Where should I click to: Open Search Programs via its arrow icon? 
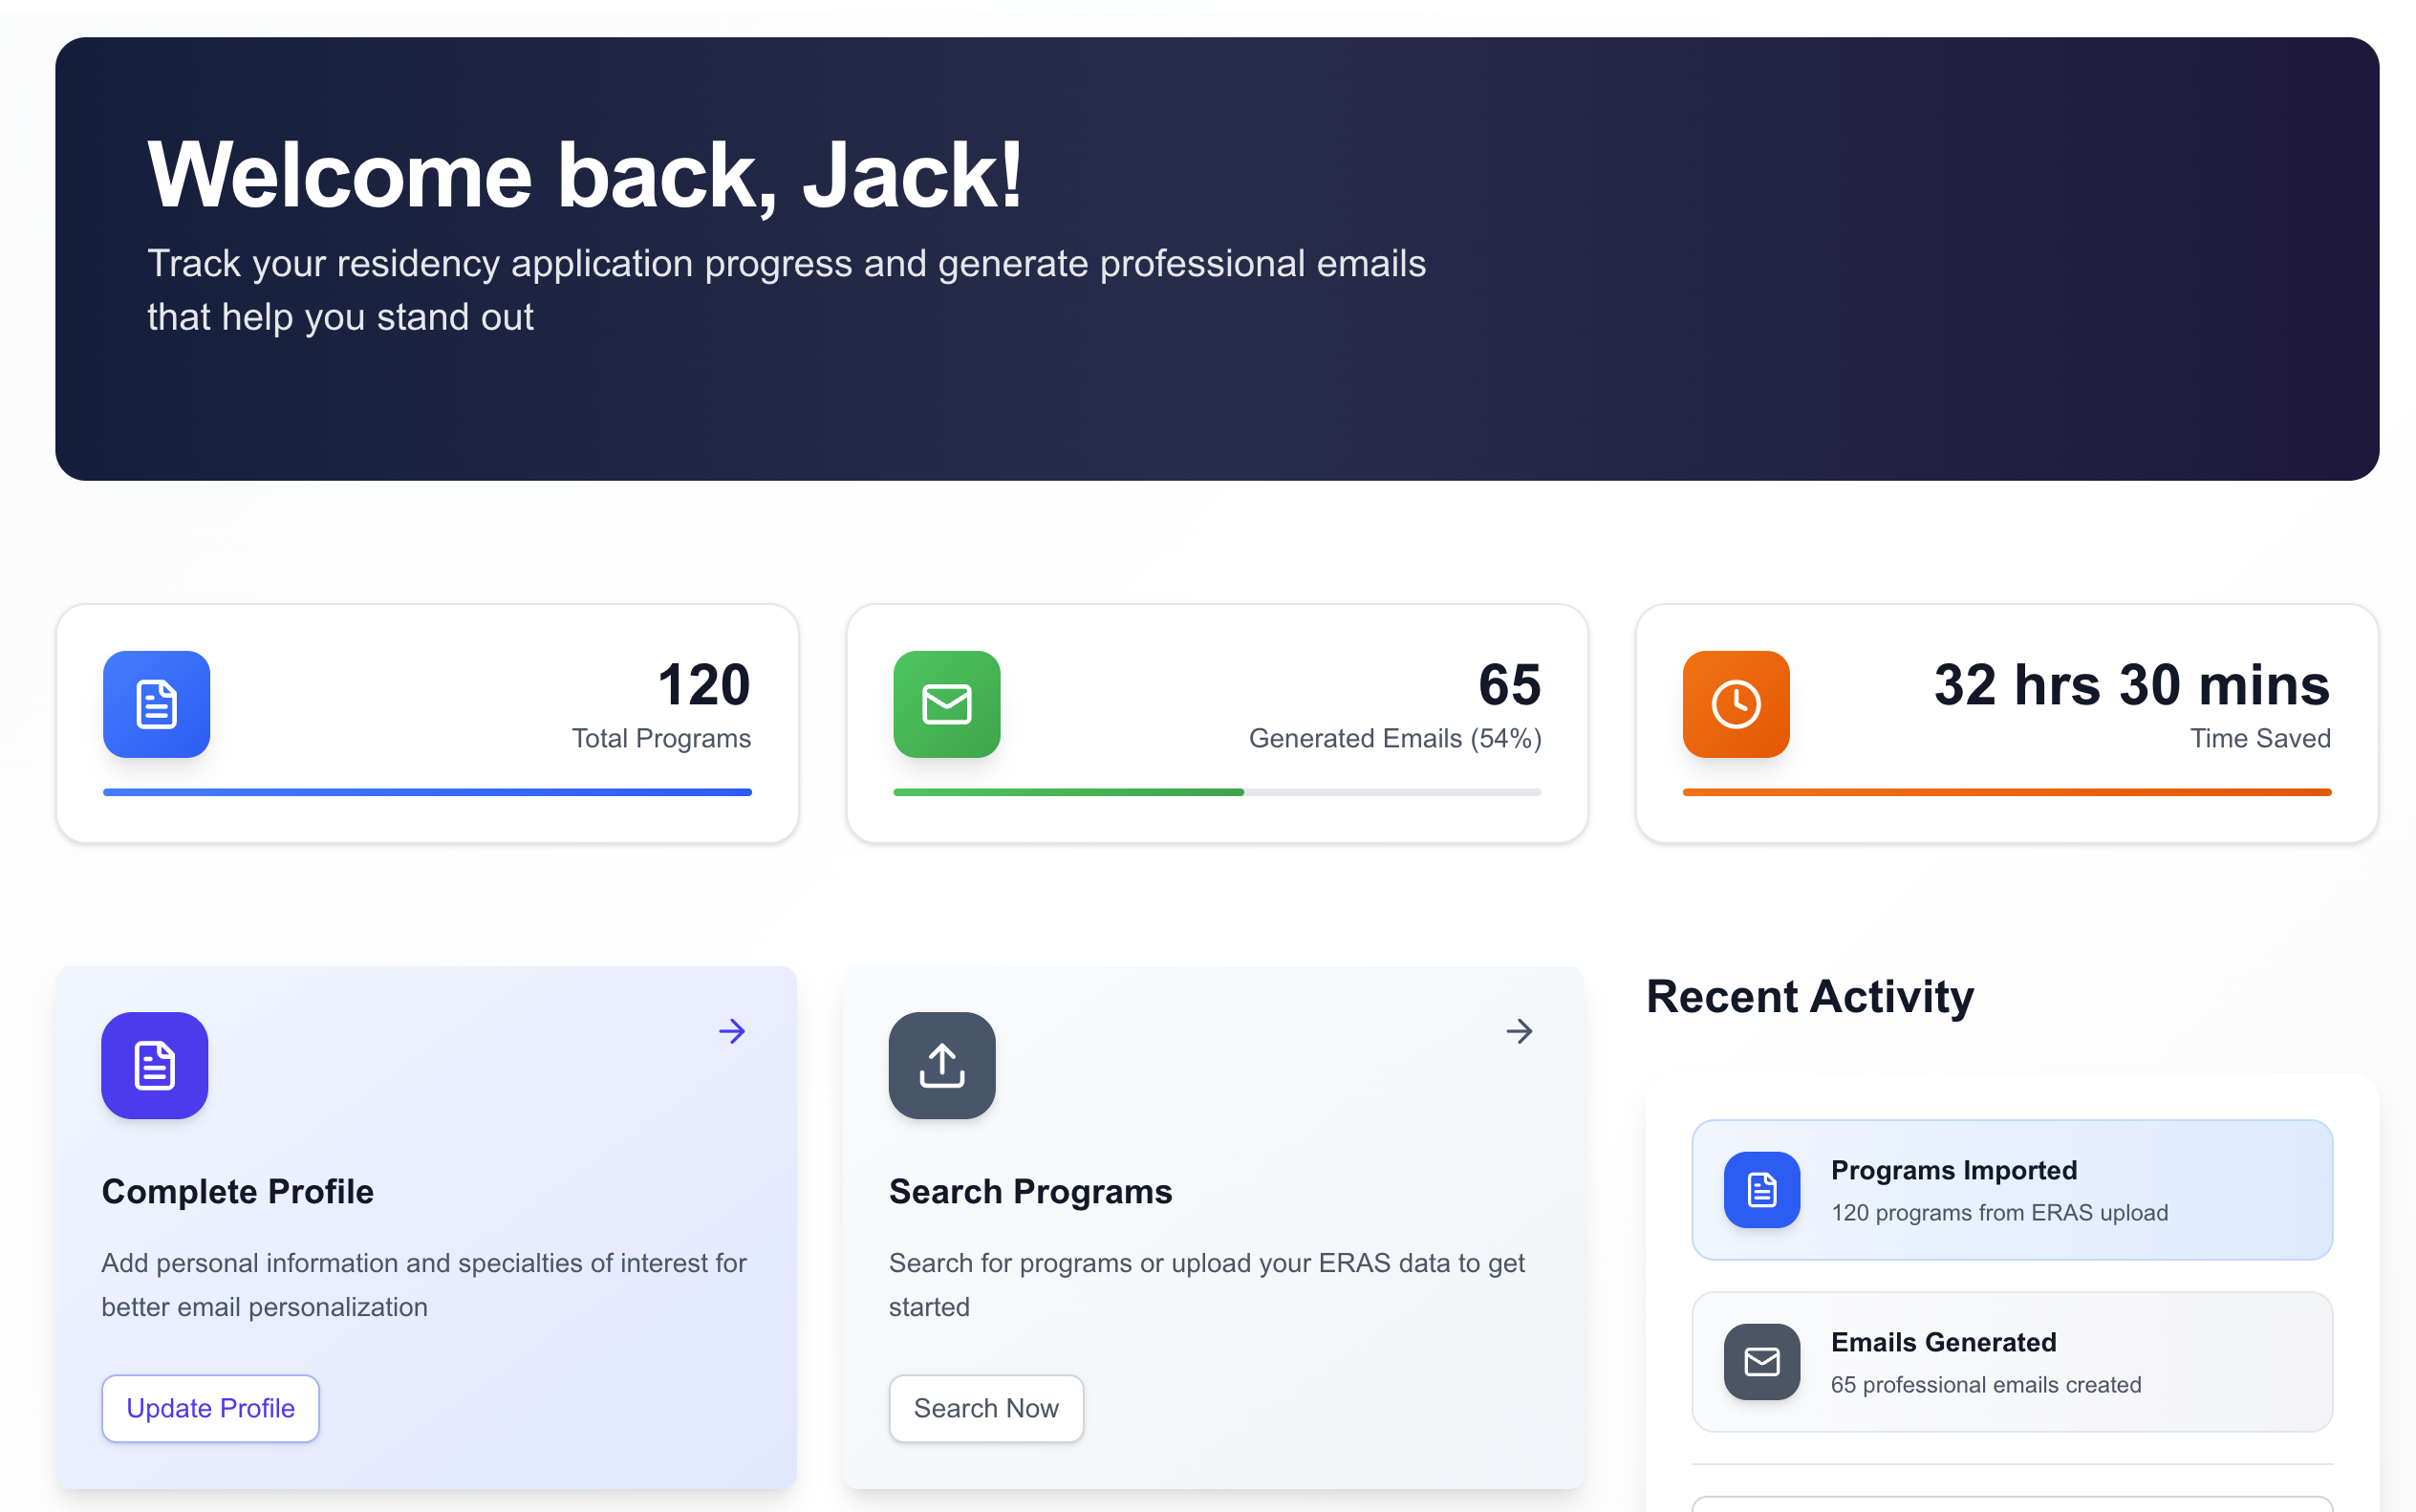(x=1520, y=1031)
